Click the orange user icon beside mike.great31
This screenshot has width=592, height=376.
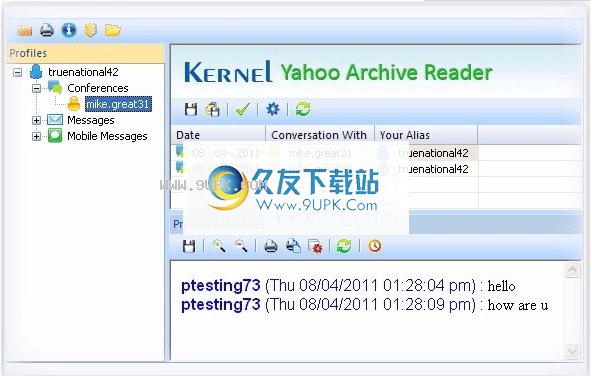[x=74, y=104]
